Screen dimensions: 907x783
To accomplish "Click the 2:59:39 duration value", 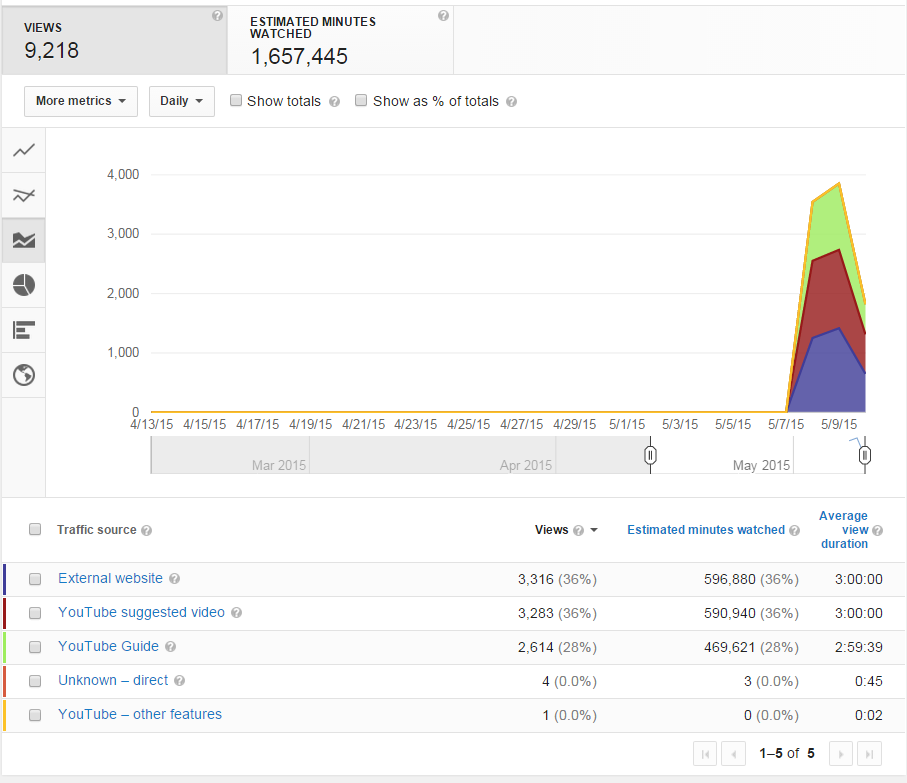I will click(858, 647).
